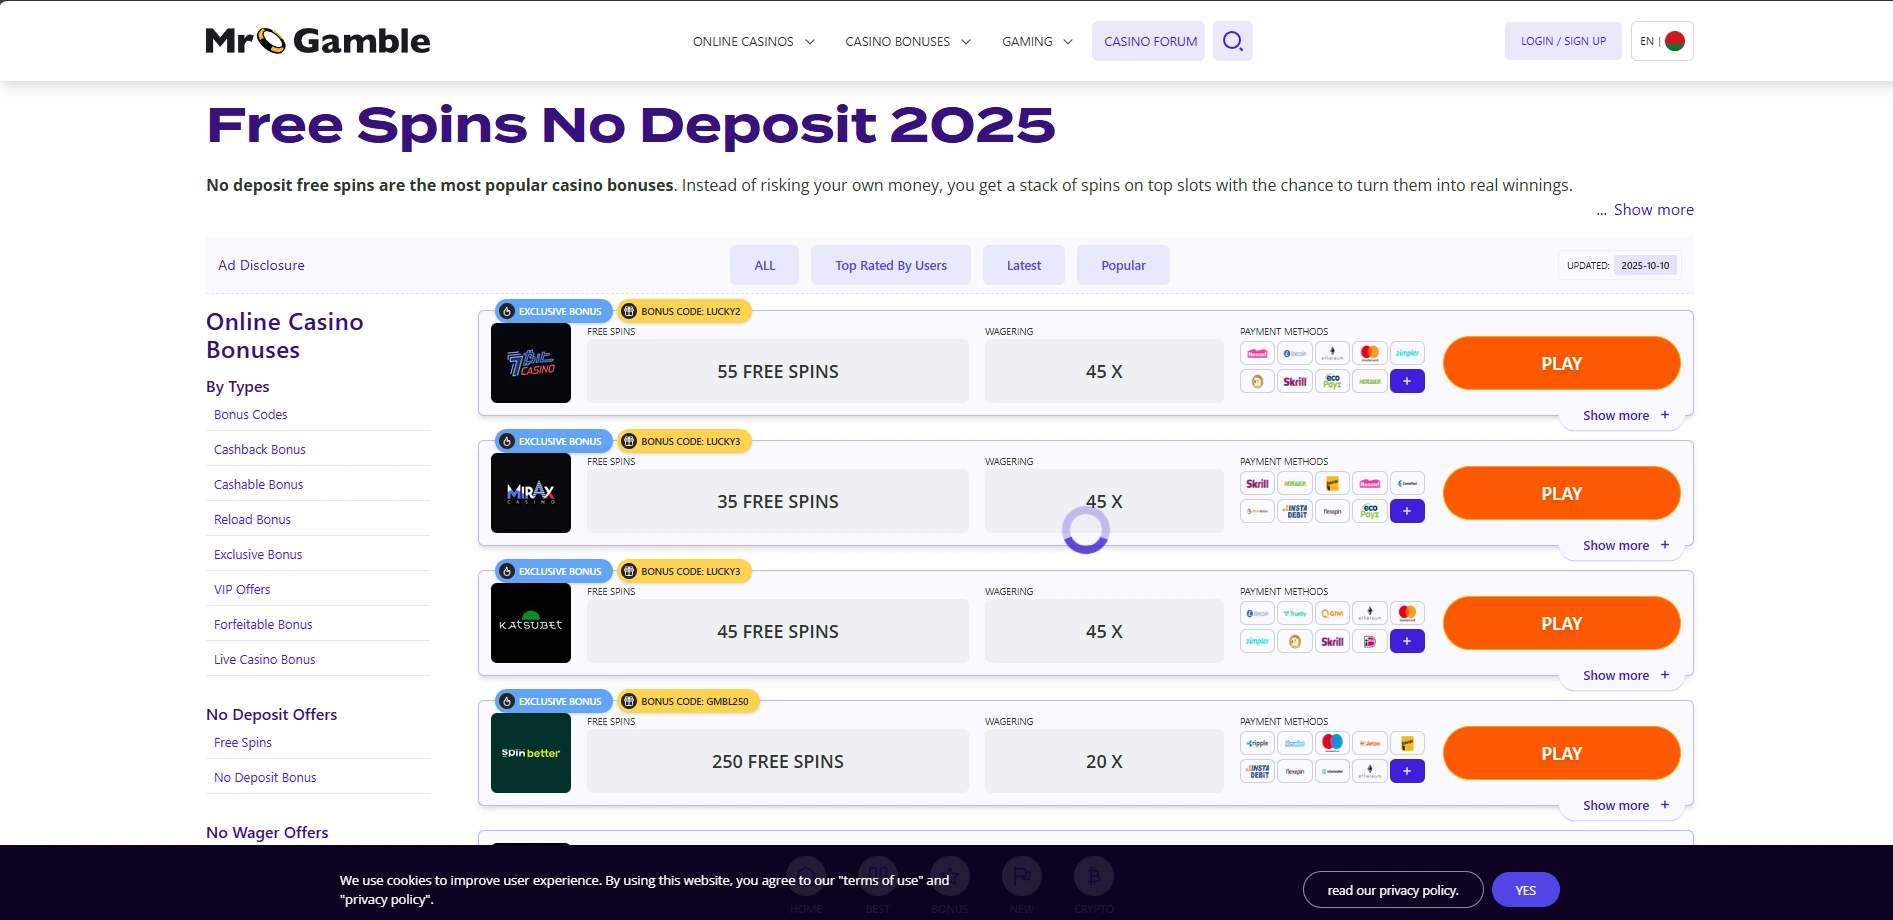Open the VIP Offers sidebar link
The width and height of the screenshot is (1893, 920).
coord(242,589)
